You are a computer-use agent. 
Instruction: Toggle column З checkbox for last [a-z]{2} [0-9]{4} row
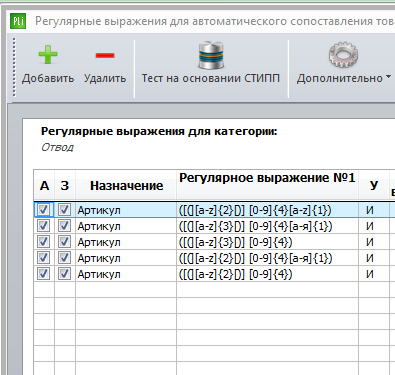[64, 274]
